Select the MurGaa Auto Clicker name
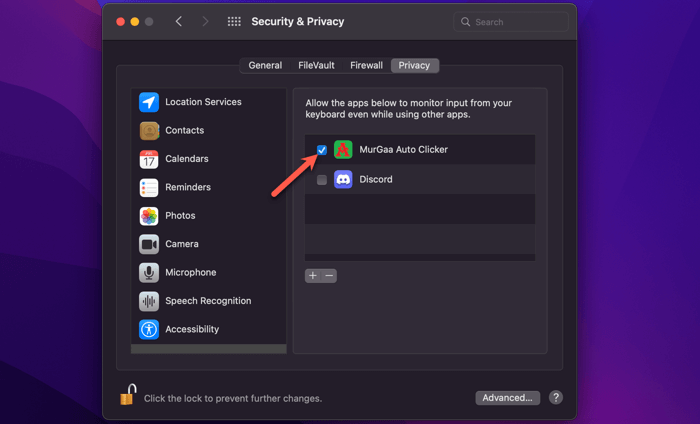 click(x=403, y=150)
